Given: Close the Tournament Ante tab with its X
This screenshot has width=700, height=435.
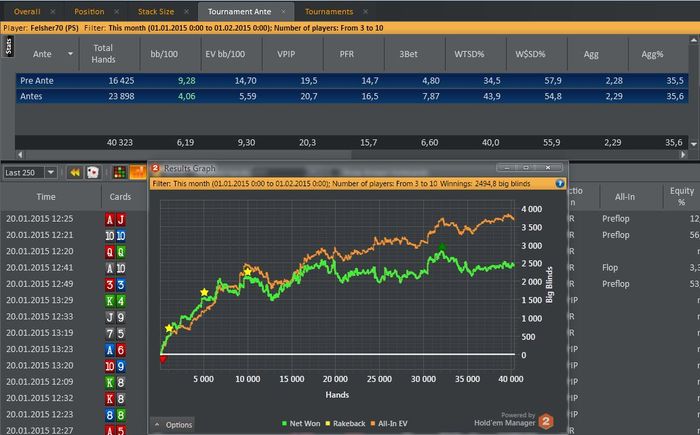Looking at the screenshot, I should point(283,12).
